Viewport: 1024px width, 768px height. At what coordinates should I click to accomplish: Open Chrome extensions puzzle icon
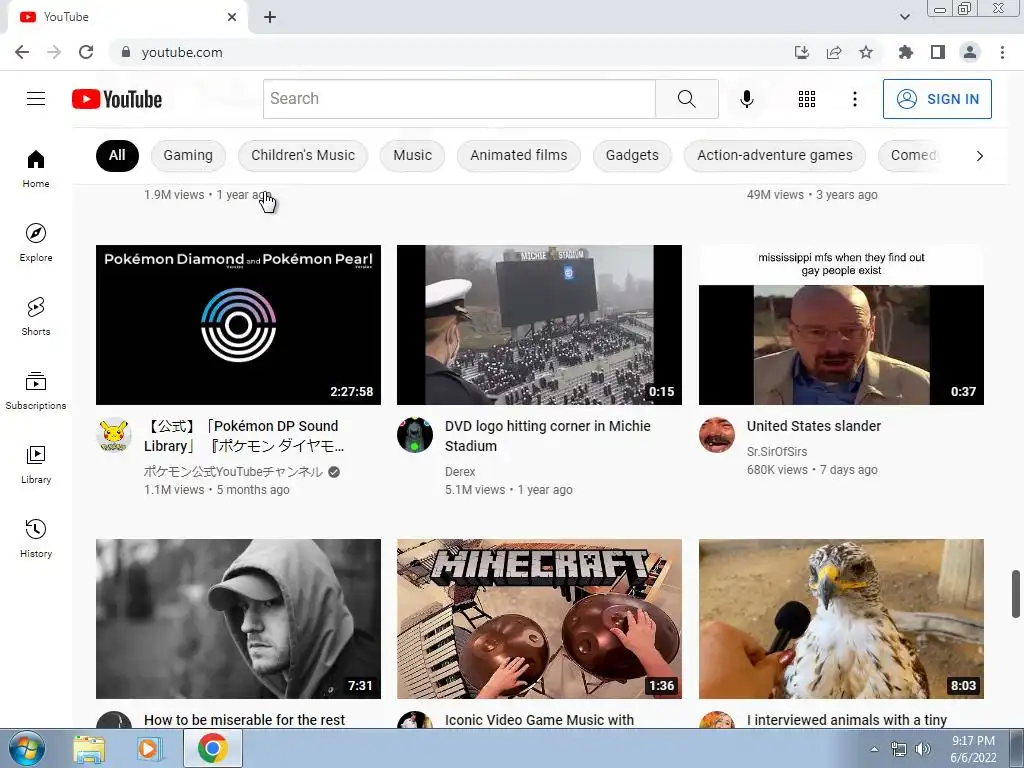[x=905, y=52]
